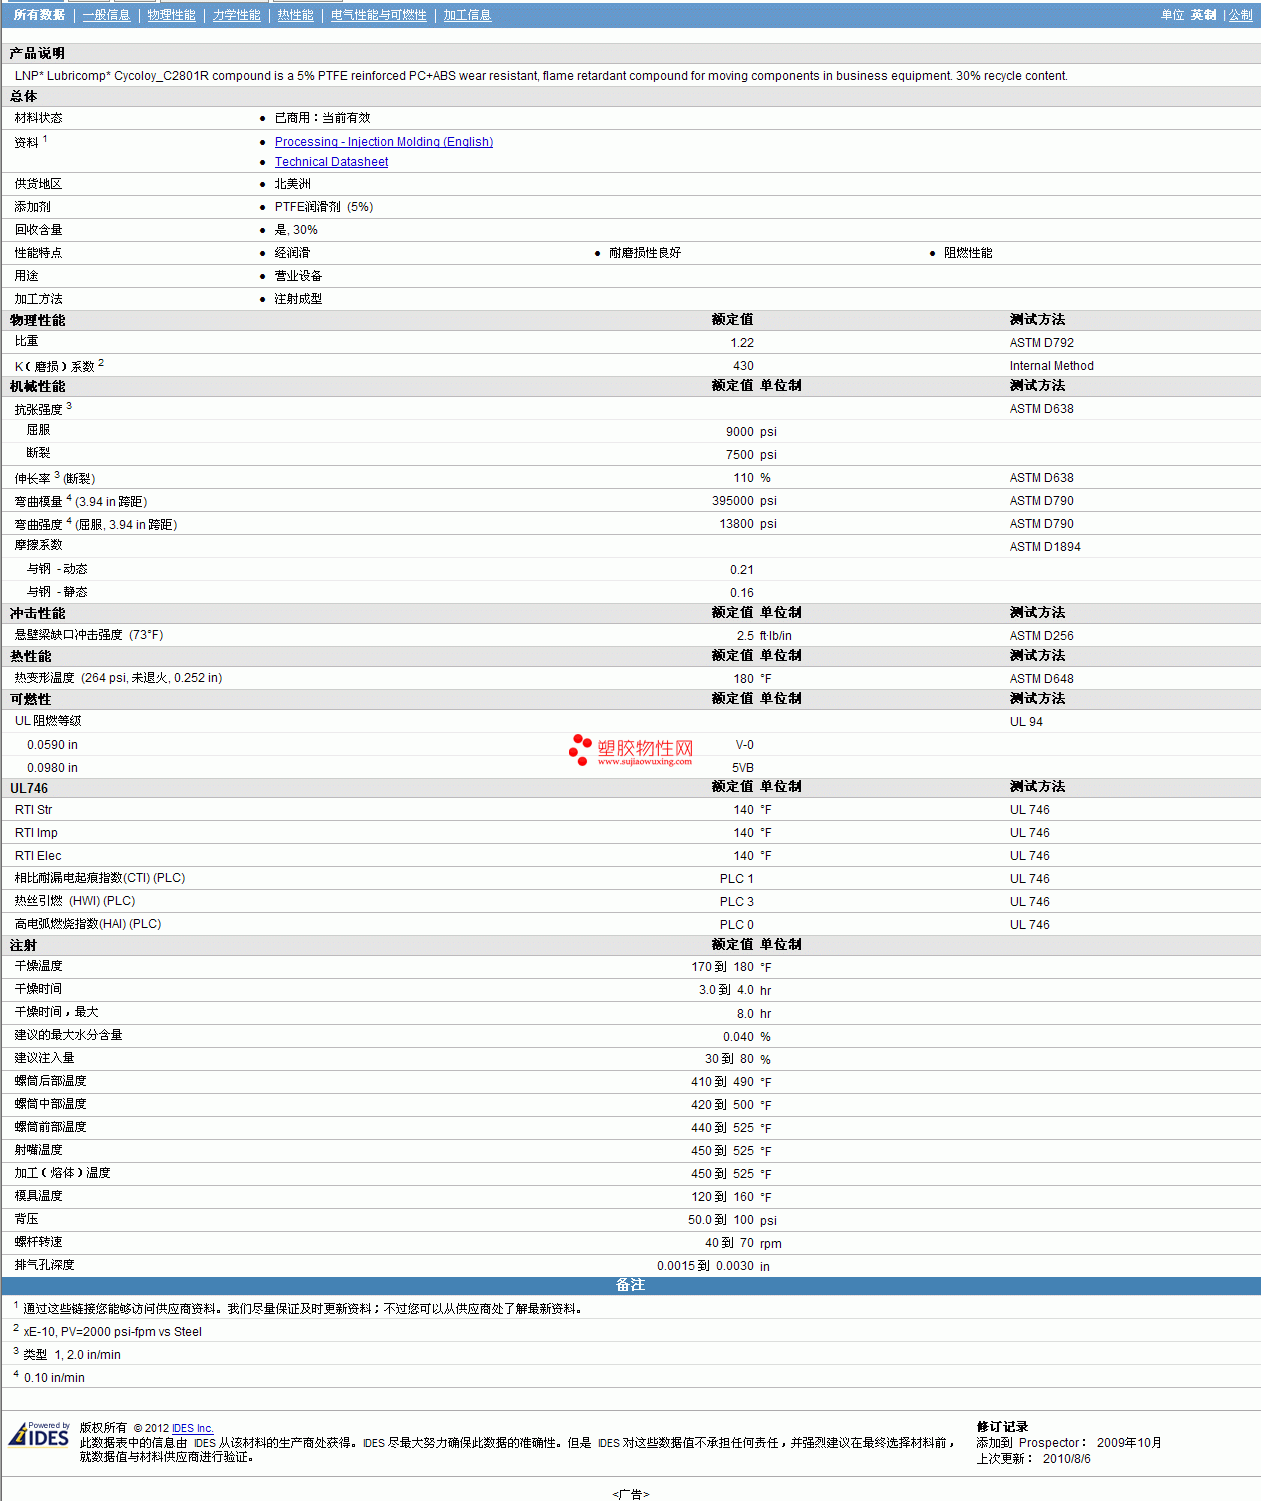The image size is (1261, 1501).
Task: Click the 干燥温度 row label
Action: 39,966
